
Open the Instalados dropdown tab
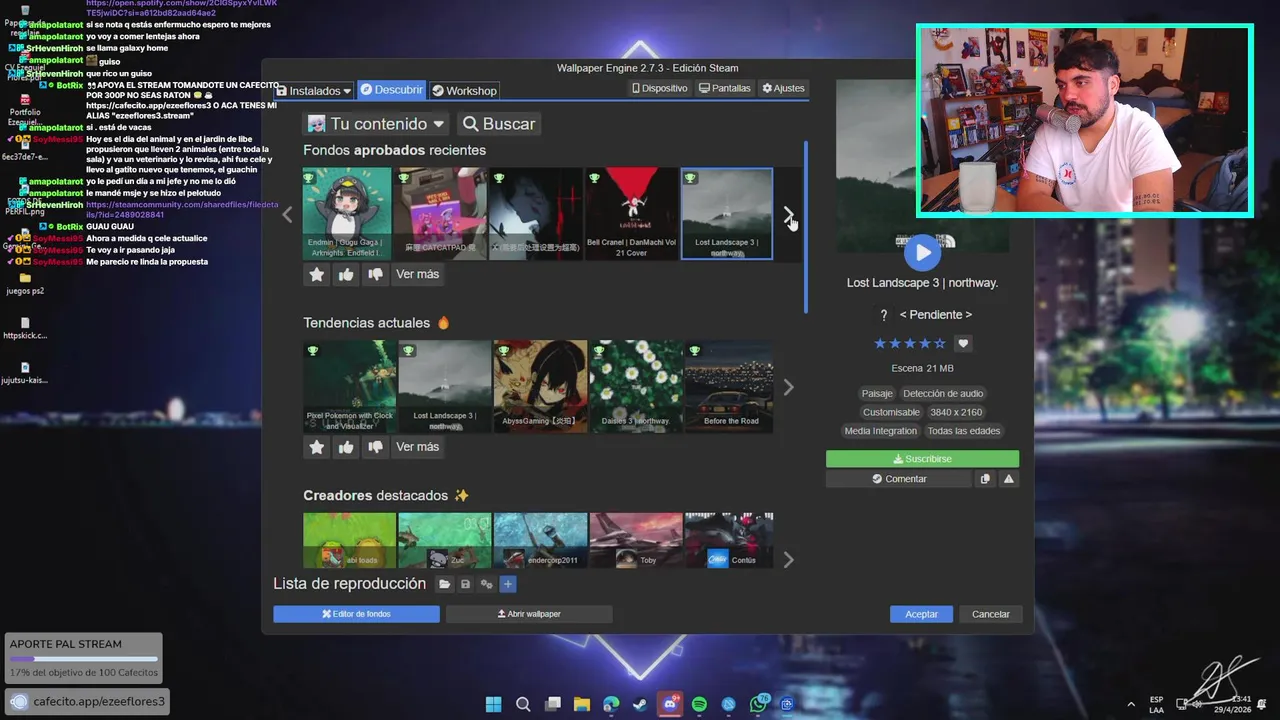314,90
